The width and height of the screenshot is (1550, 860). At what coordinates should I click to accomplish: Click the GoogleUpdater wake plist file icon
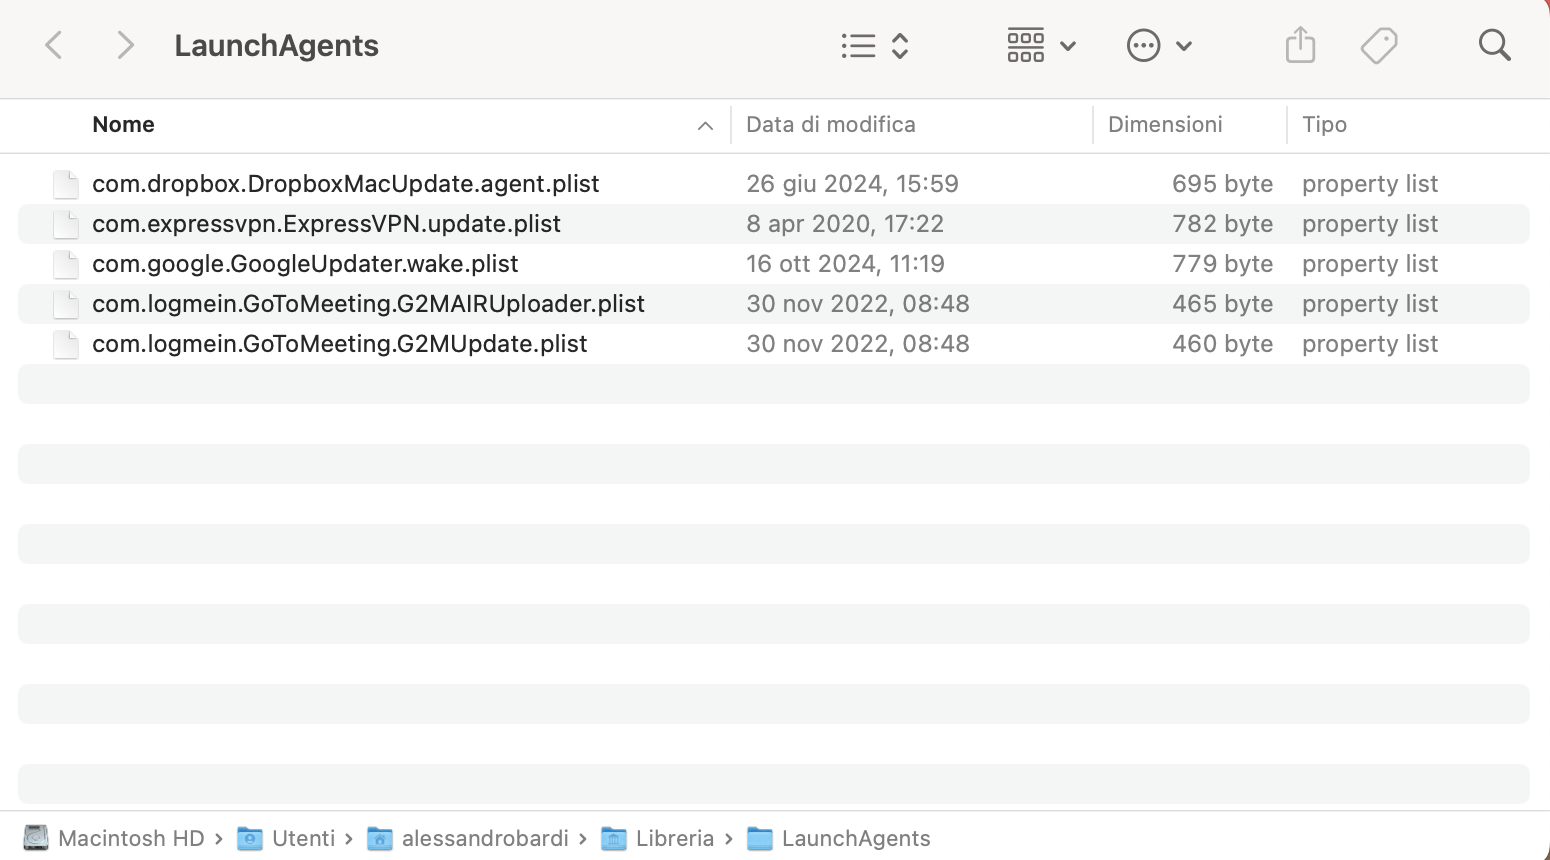[x=66, y=264]
